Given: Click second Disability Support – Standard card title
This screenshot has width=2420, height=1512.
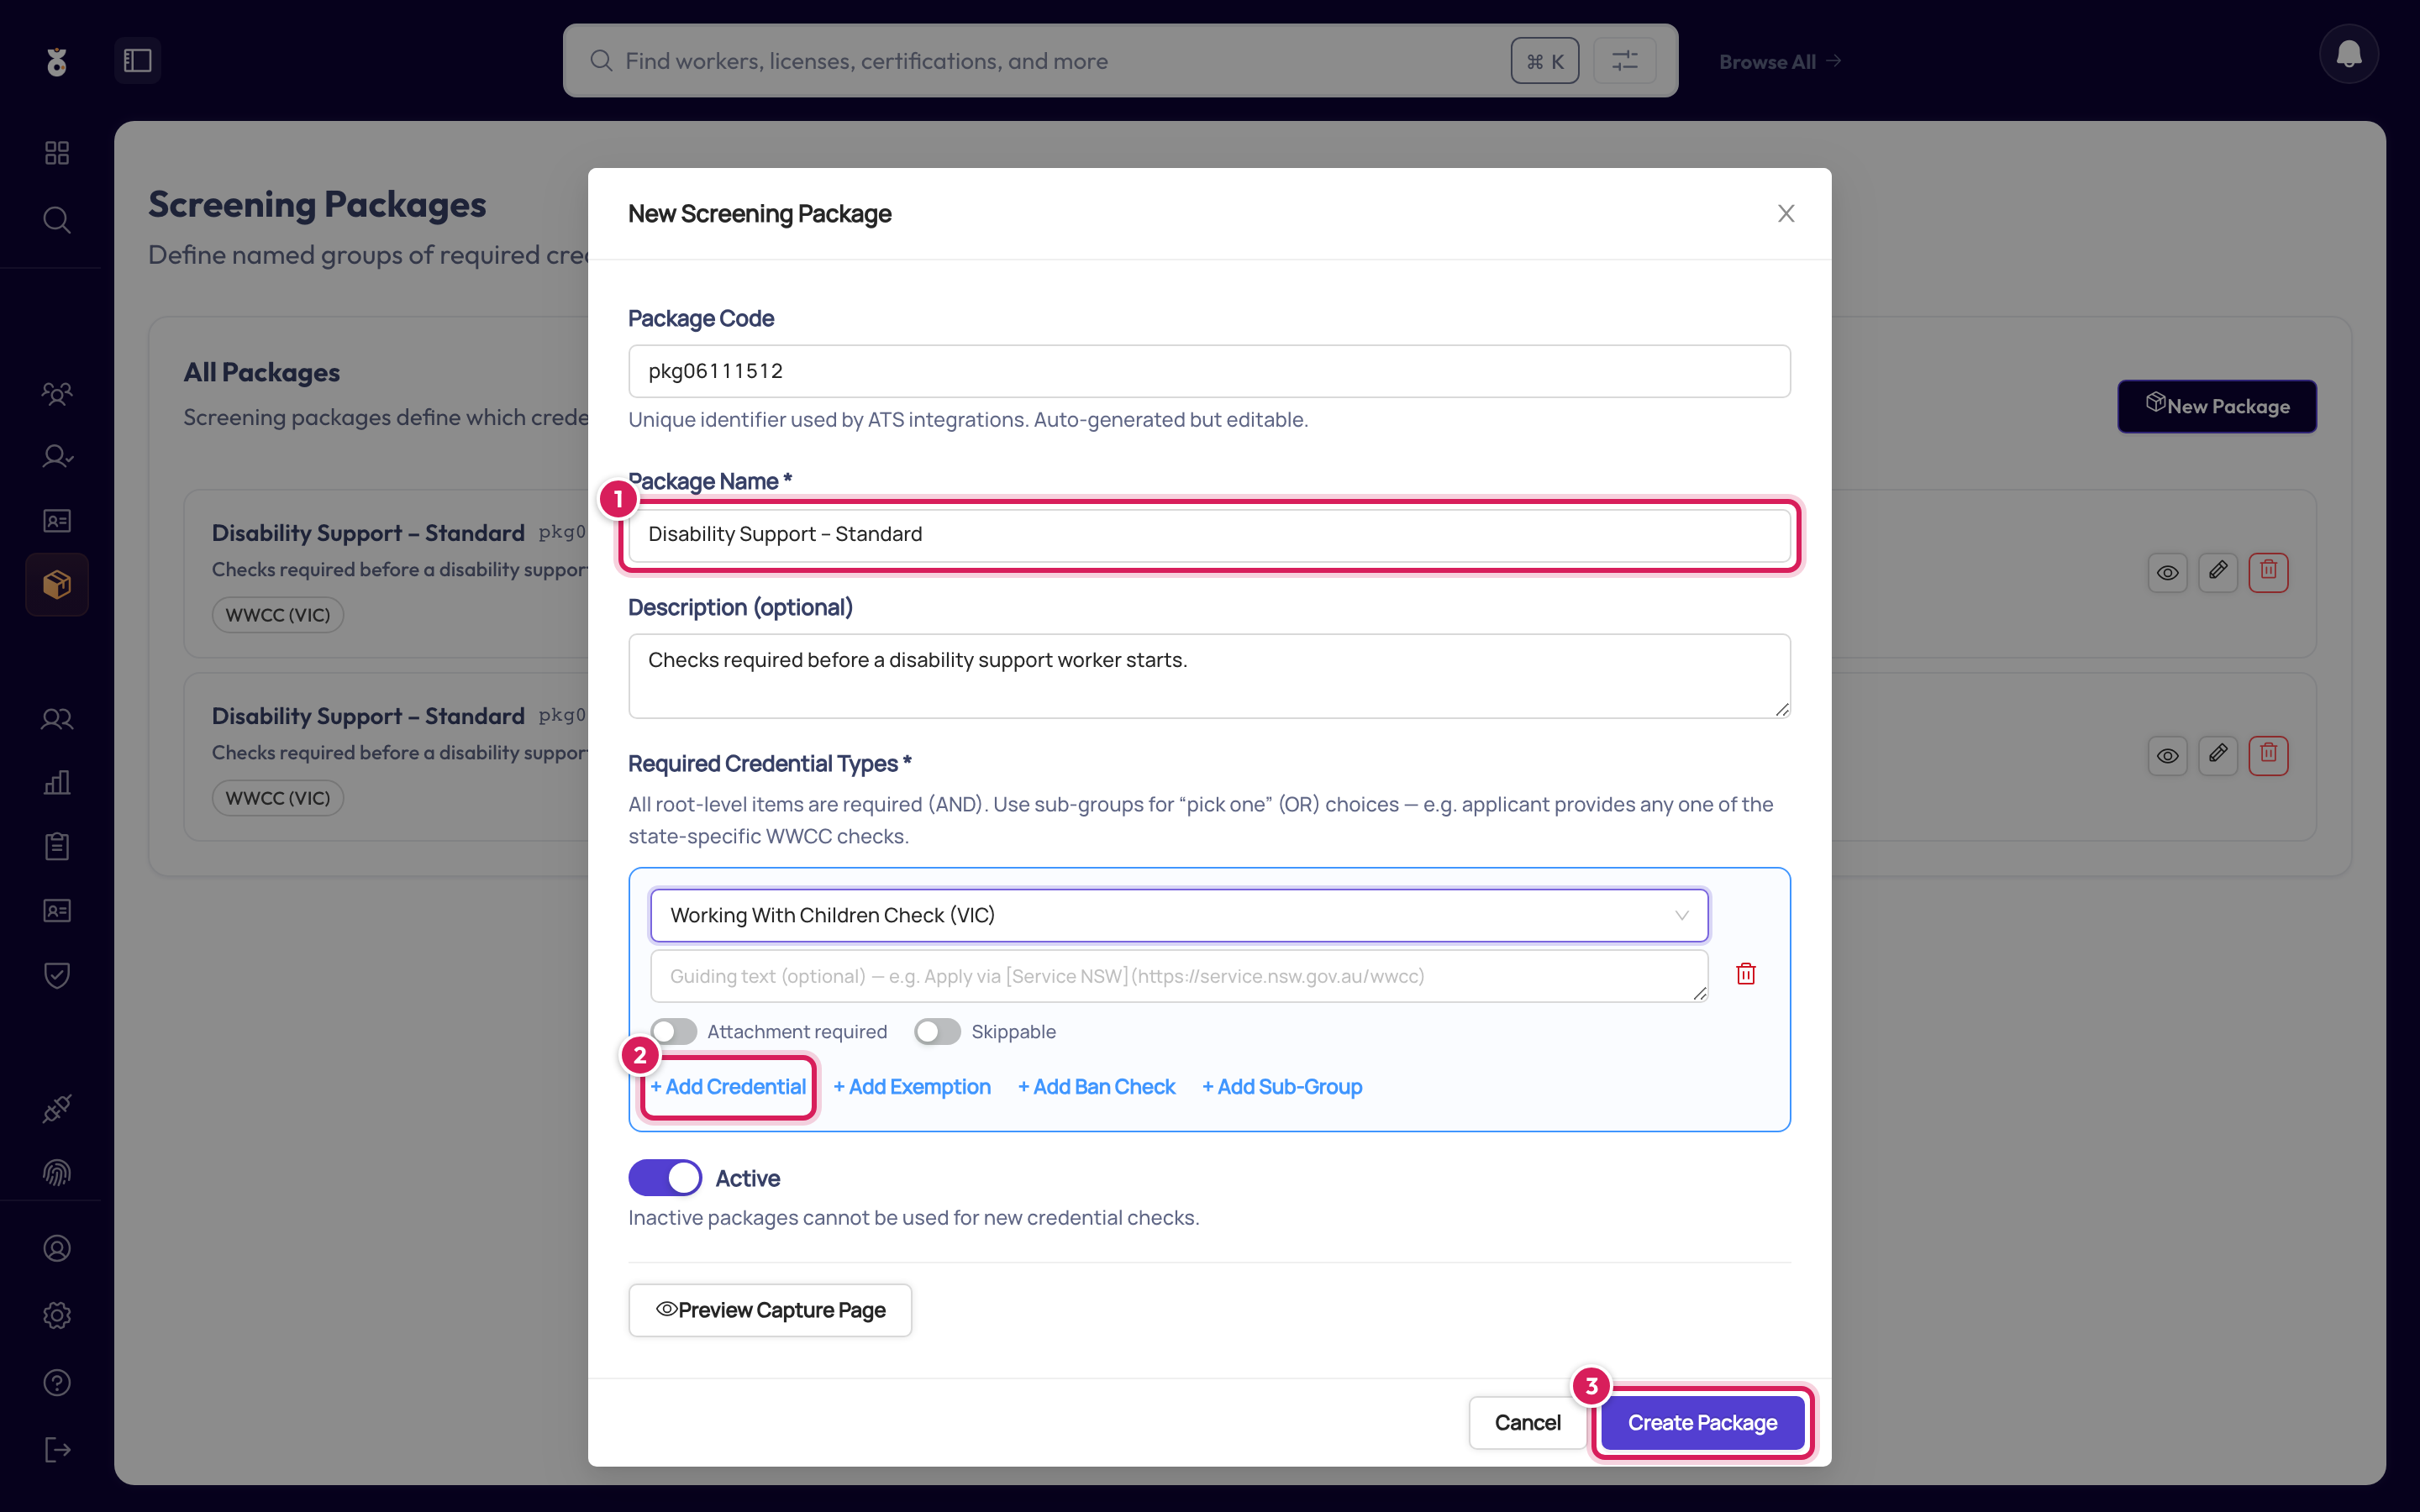Looking at the screenshot, I should click(368, 716).
